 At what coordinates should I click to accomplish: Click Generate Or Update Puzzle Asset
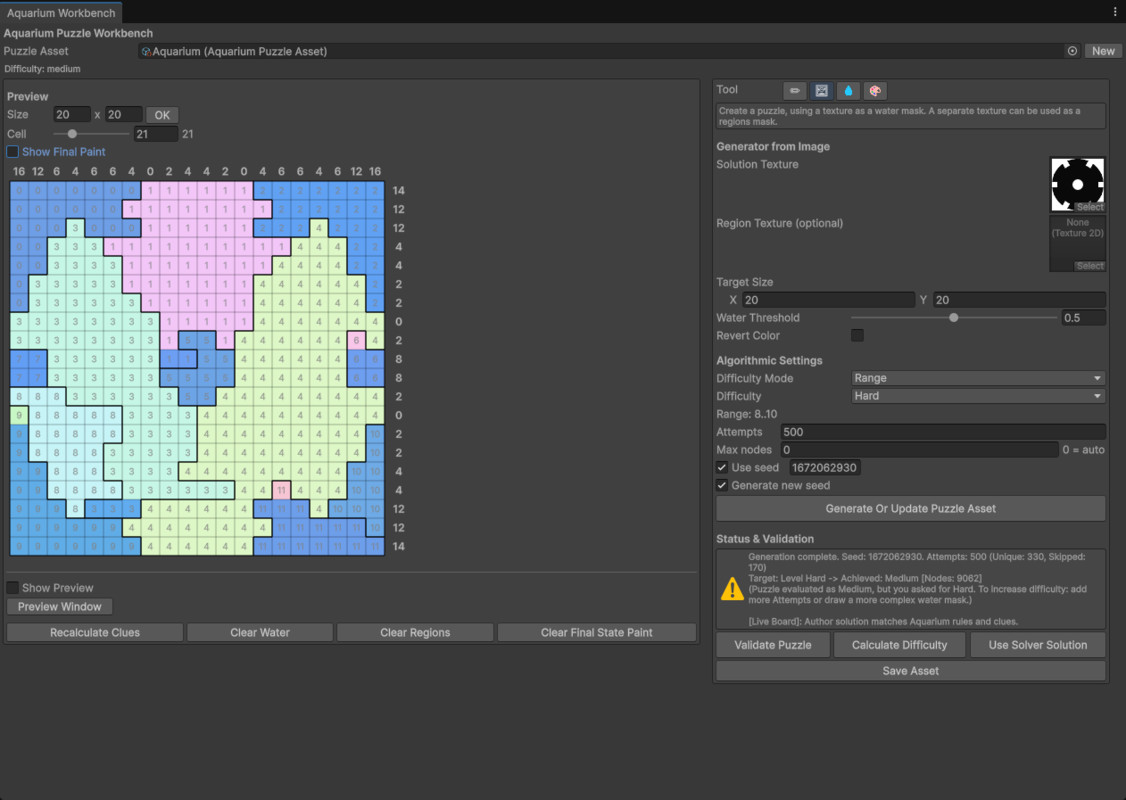point(911,508)
